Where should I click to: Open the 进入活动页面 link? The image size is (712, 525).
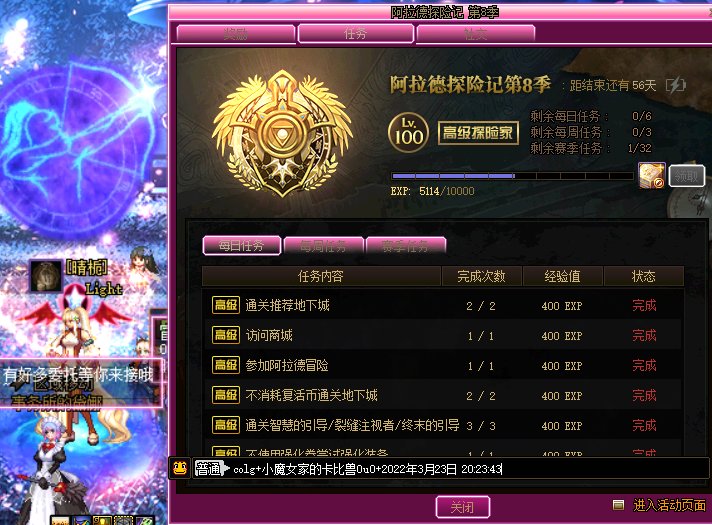[x=669, y=505]
